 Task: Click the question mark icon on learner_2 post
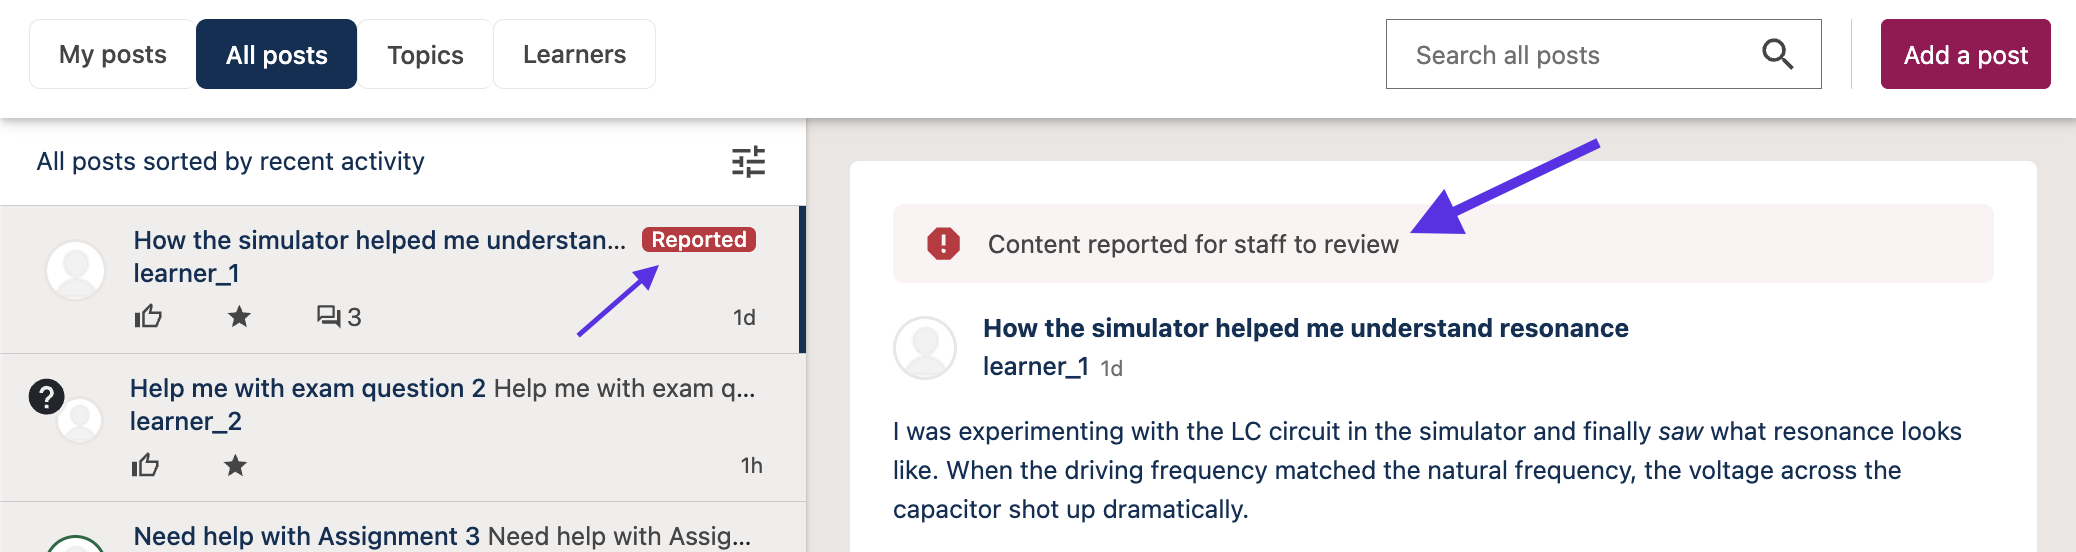[x=46, y=397]
